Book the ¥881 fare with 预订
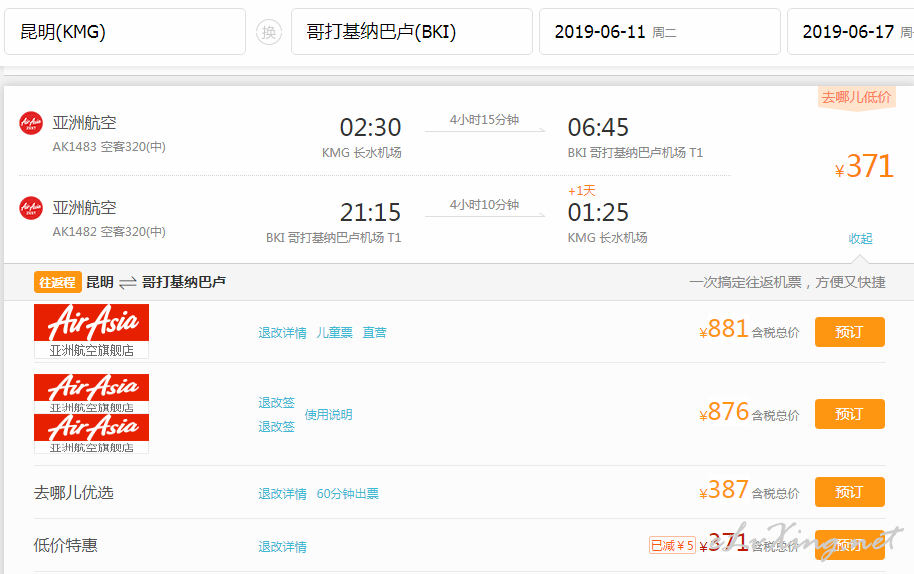Screen dimensions: 914x574 pos(849,331)
